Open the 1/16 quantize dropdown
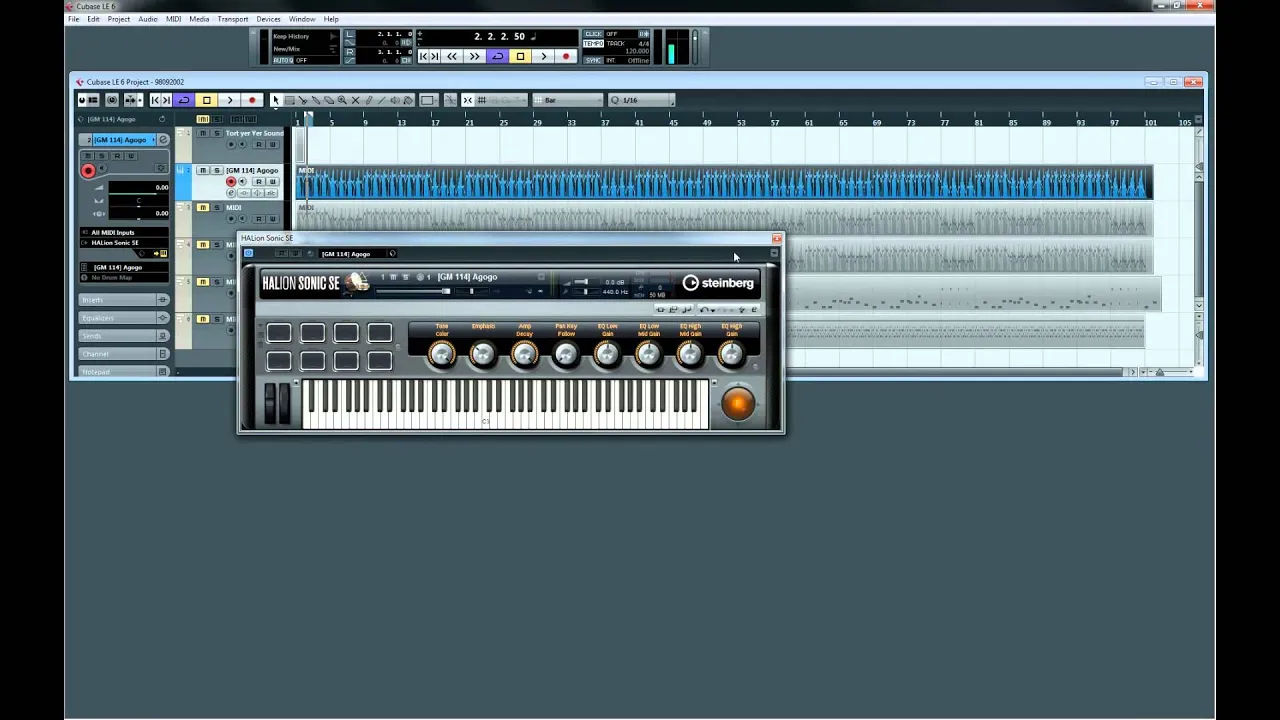1280x720 pixels. point(641,100)
